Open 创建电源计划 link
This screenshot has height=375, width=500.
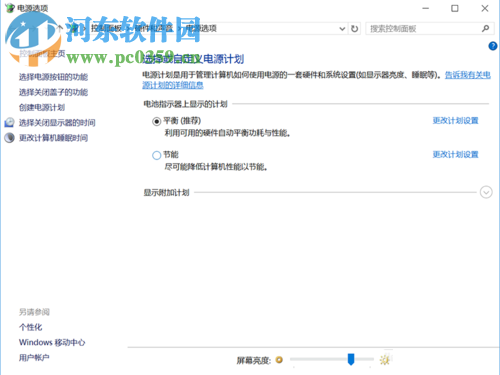(x=42, y=107)
